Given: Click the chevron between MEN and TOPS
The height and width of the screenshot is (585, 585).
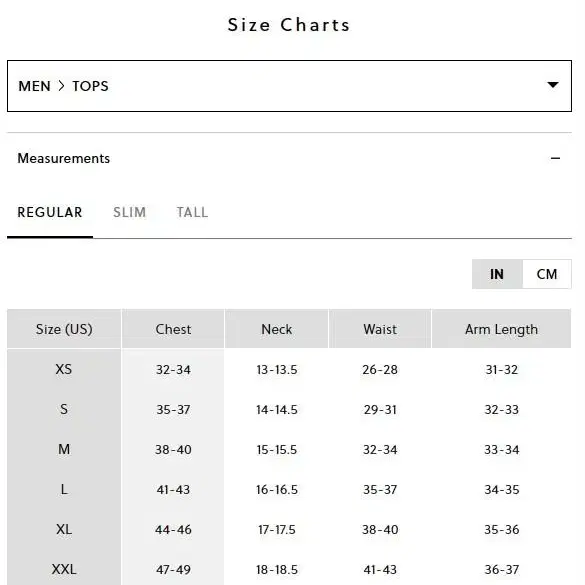Looking at the screenshot, I should pos(62,86).
